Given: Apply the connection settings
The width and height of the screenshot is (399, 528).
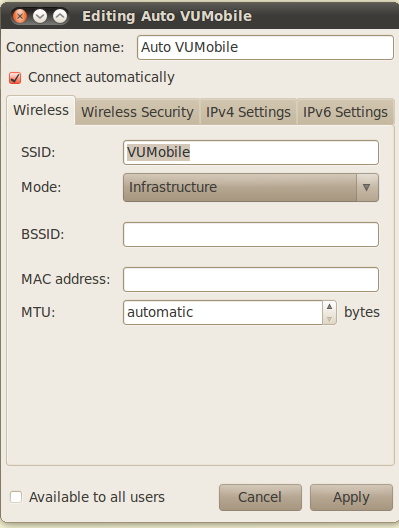Looking at the screenshot, I should 351,497.
